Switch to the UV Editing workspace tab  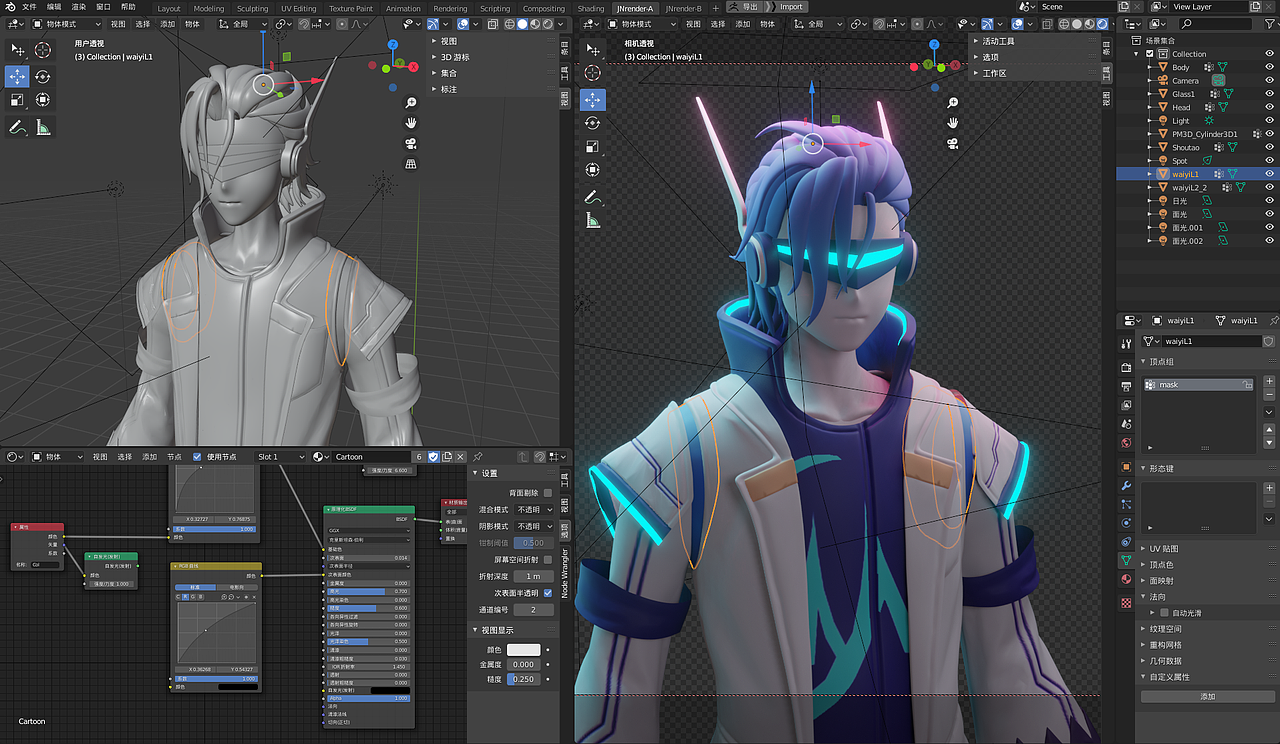click(x=298, y=8)
